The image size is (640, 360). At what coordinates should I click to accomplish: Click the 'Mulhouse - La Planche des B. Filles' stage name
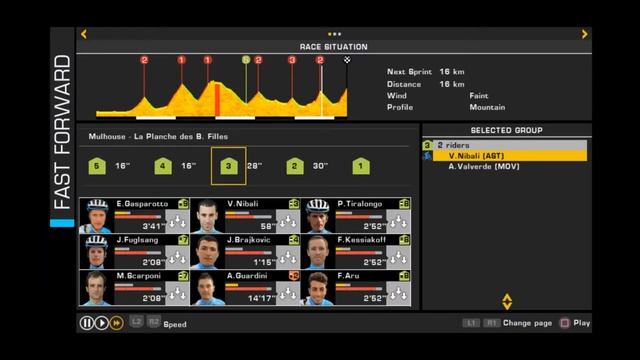[x=158, y=137]
